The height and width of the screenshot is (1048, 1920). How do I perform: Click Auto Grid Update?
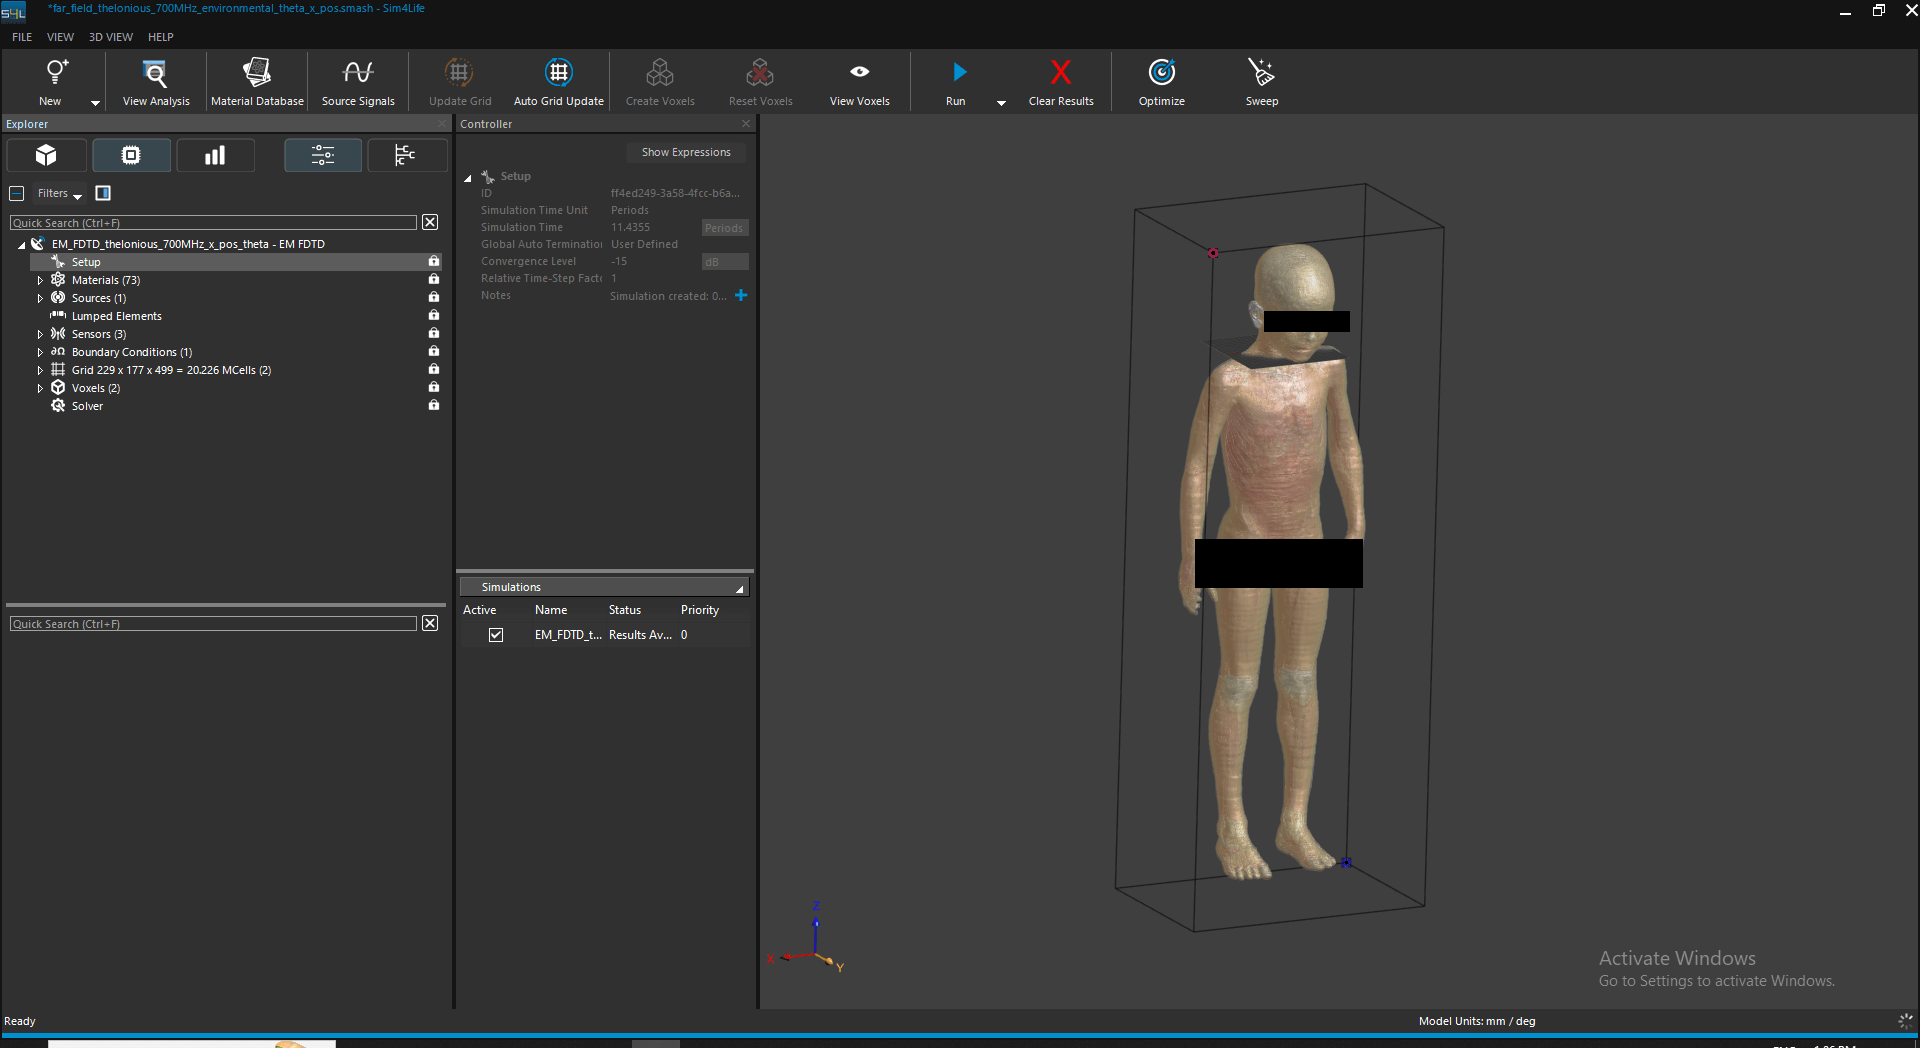558,81
